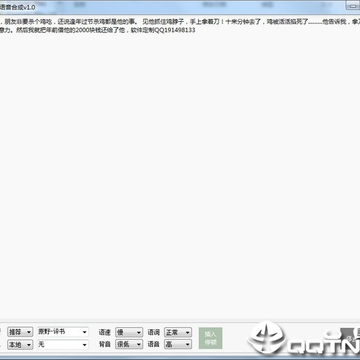The height and width of the screenshot is (360, 360).
Task: Click the QQ191498133 text in the editor
Action: point(175,30)
